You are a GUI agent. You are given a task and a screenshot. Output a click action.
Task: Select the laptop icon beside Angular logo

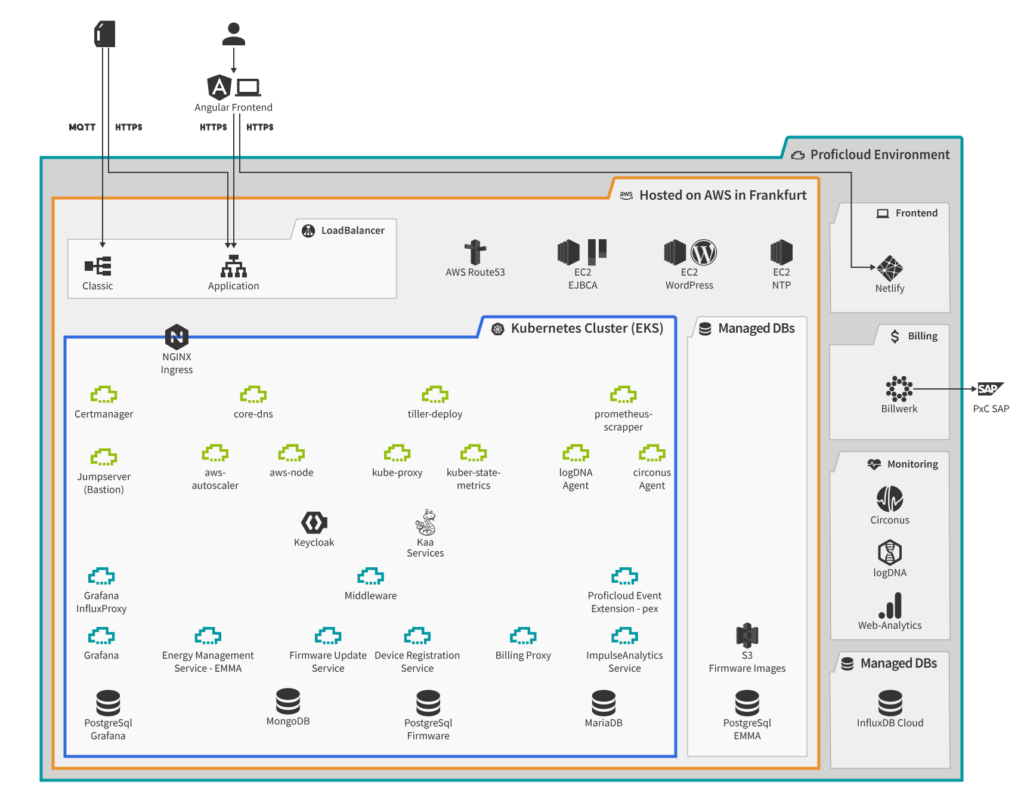point(248,87)
